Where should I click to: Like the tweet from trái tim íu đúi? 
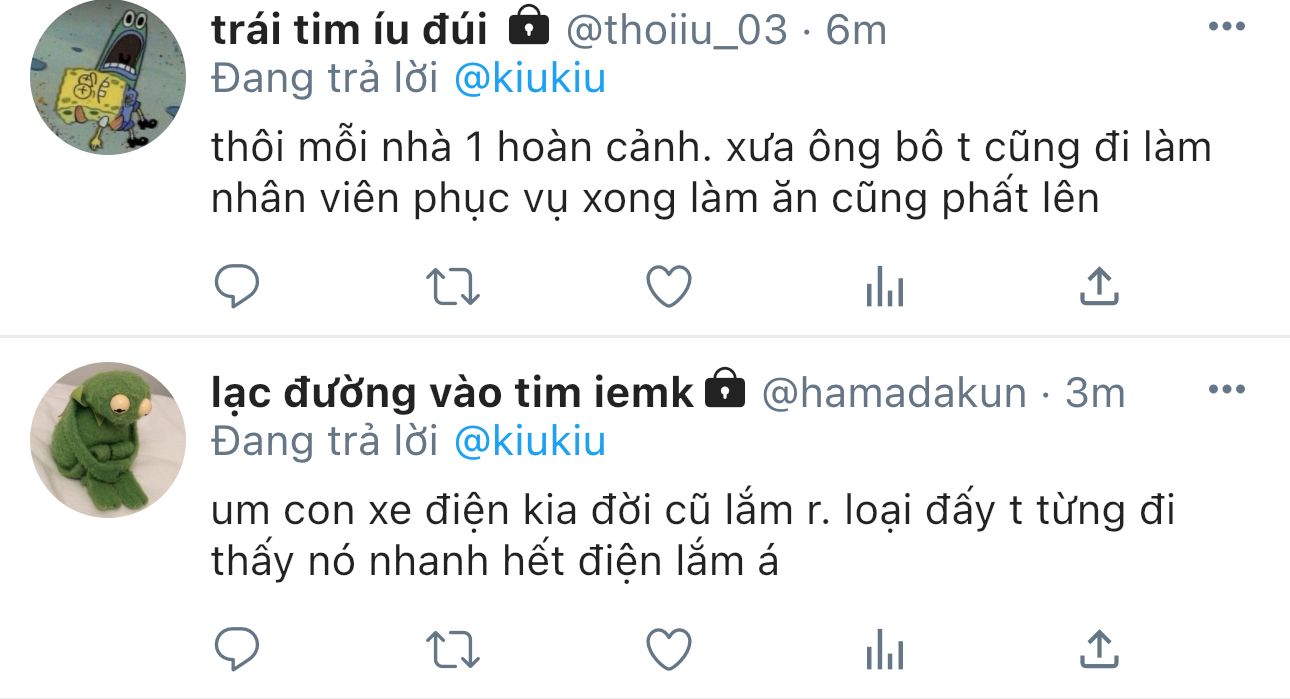tap(669, 287)
